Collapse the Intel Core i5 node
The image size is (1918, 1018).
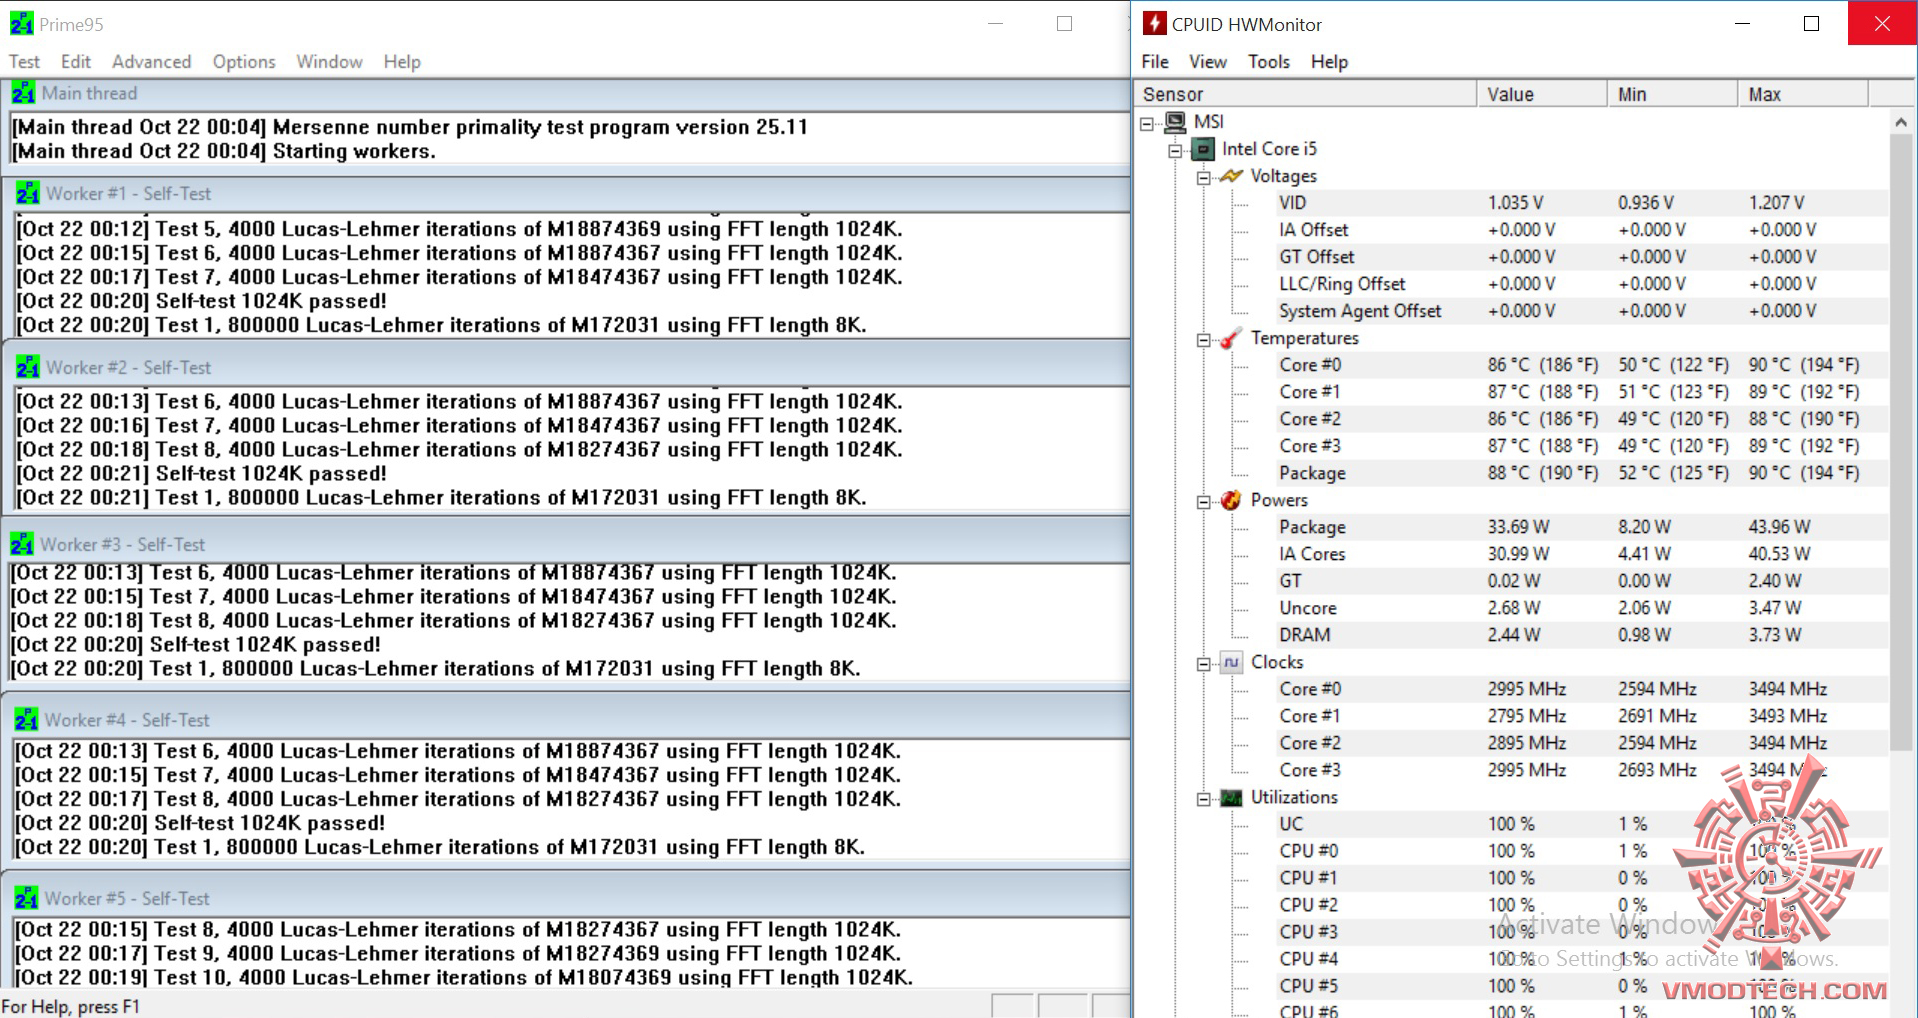click(x=1176, y=150)
